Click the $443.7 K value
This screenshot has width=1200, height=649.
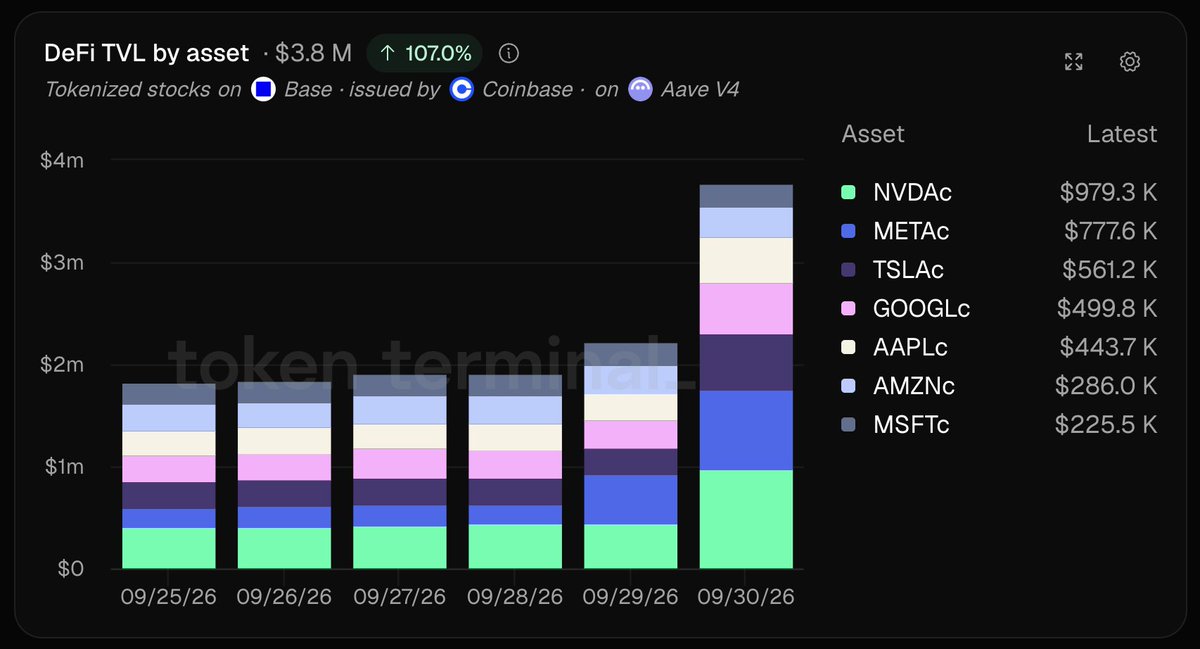coord(1109,347)
